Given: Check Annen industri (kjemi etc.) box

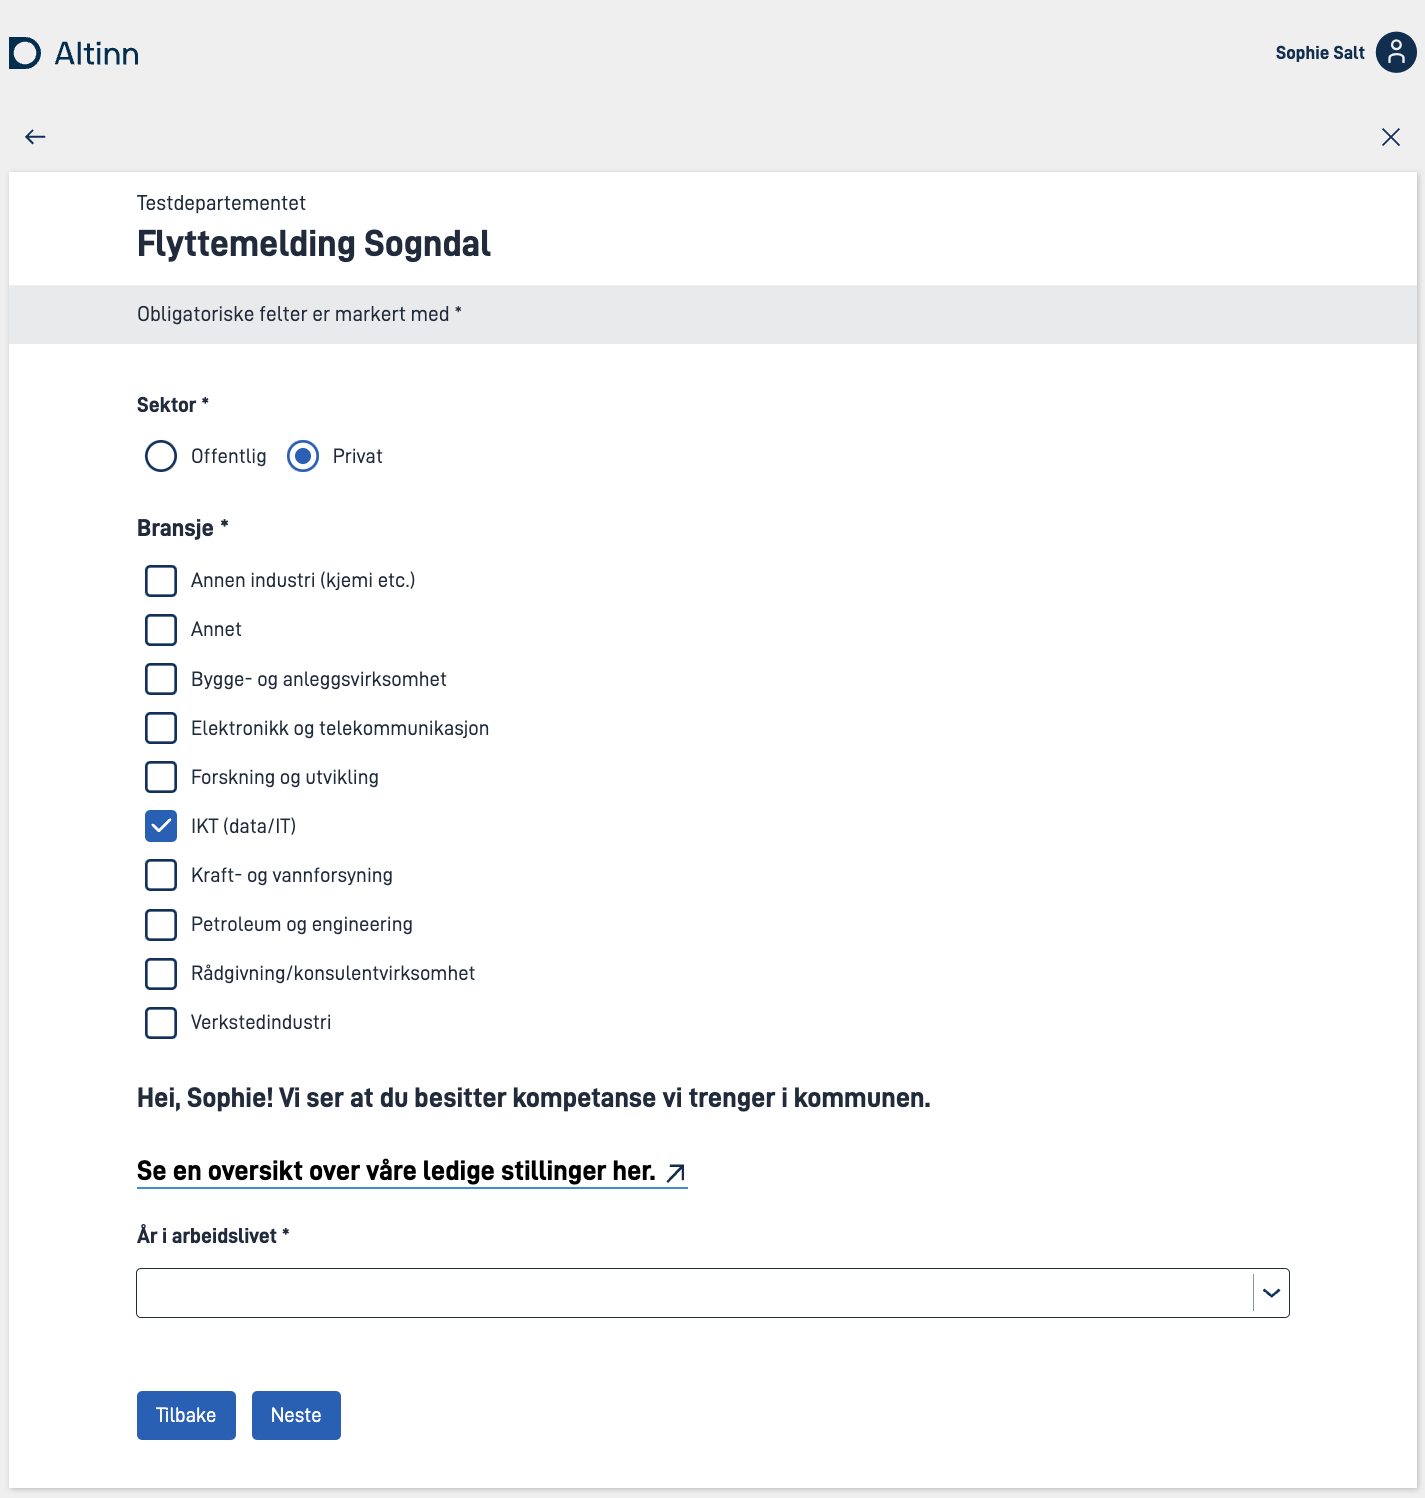Looking at the screenshot, I should pos(161,580).
